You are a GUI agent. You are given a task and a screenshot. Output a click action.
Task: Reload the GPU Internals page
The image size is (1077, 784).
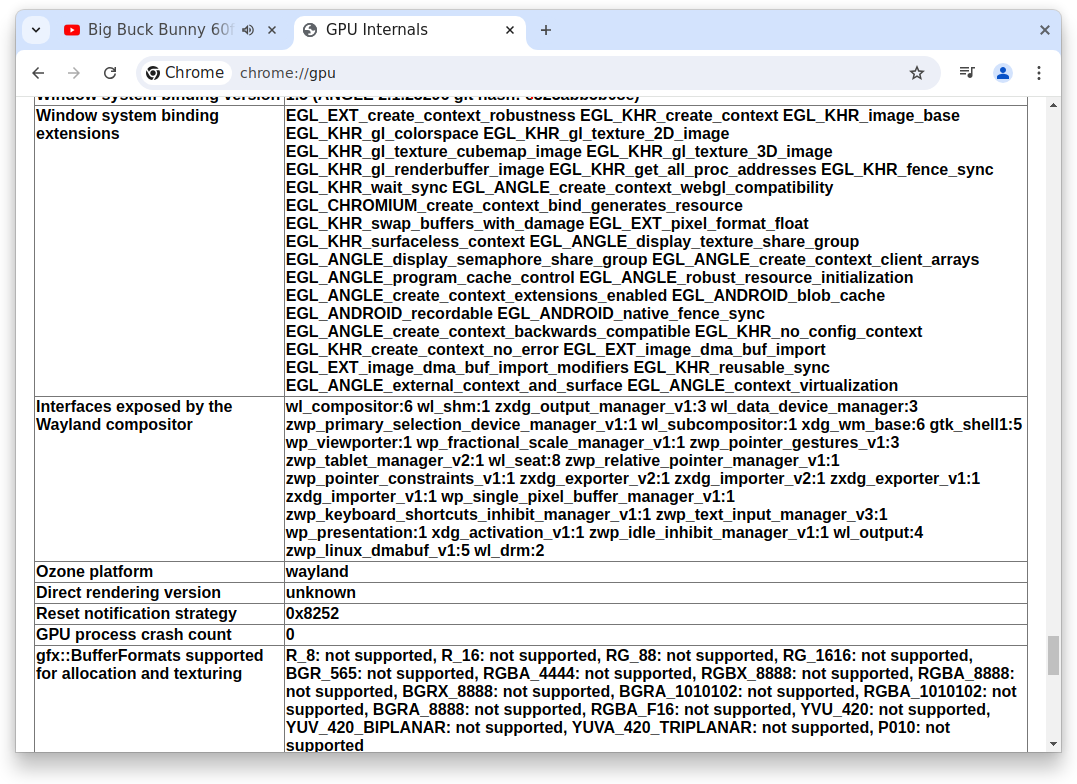pos(110,72)
